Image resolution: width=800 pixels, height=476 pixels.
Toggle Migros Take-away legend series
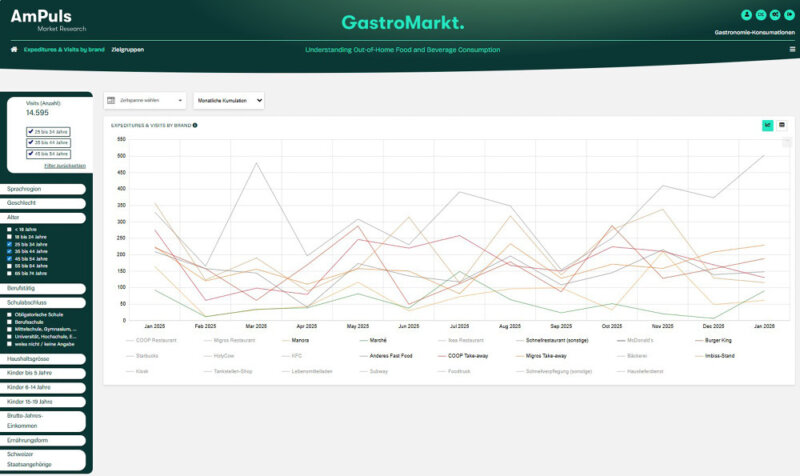[541, 356]
